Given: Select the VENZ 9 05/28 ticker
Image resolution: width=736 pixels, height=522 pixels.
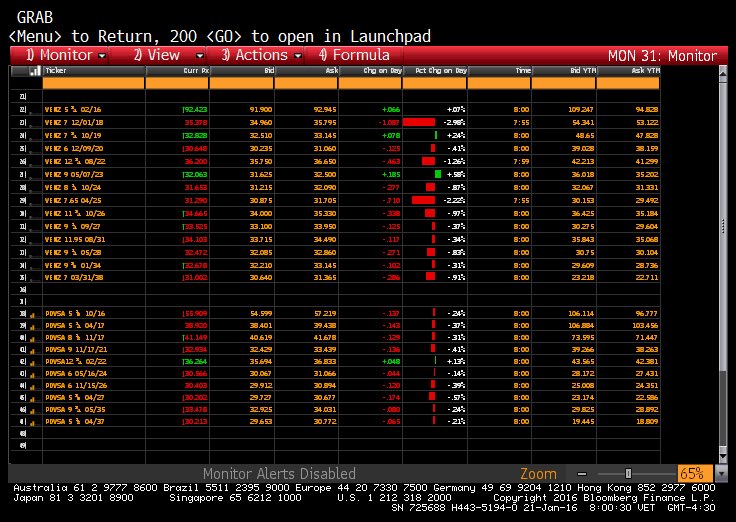Looking at the screenshot, I should pos(73,253).
